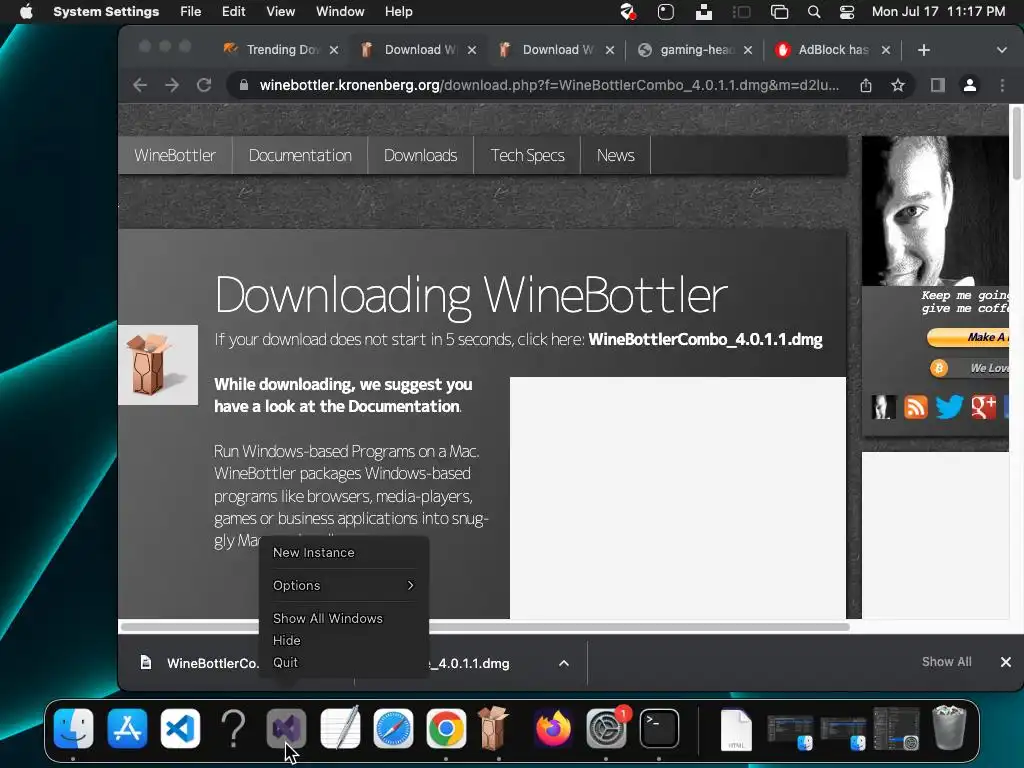Share this page using the share icon
The width and height of the screenshot is (1024, 768).
pyautogui.click(x=866, y=85)
